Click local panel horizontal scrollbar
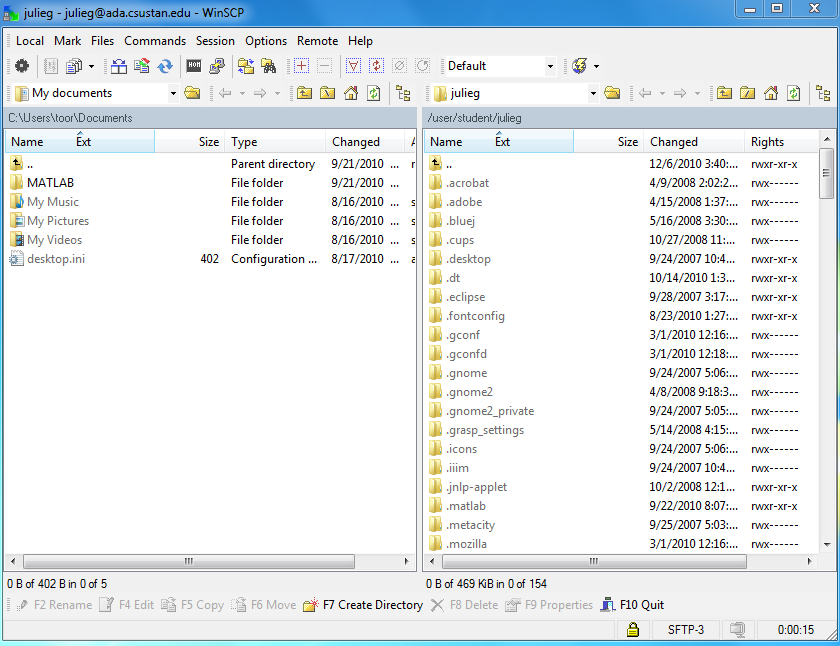Screen dimensions: 840x646 [189, 561]
